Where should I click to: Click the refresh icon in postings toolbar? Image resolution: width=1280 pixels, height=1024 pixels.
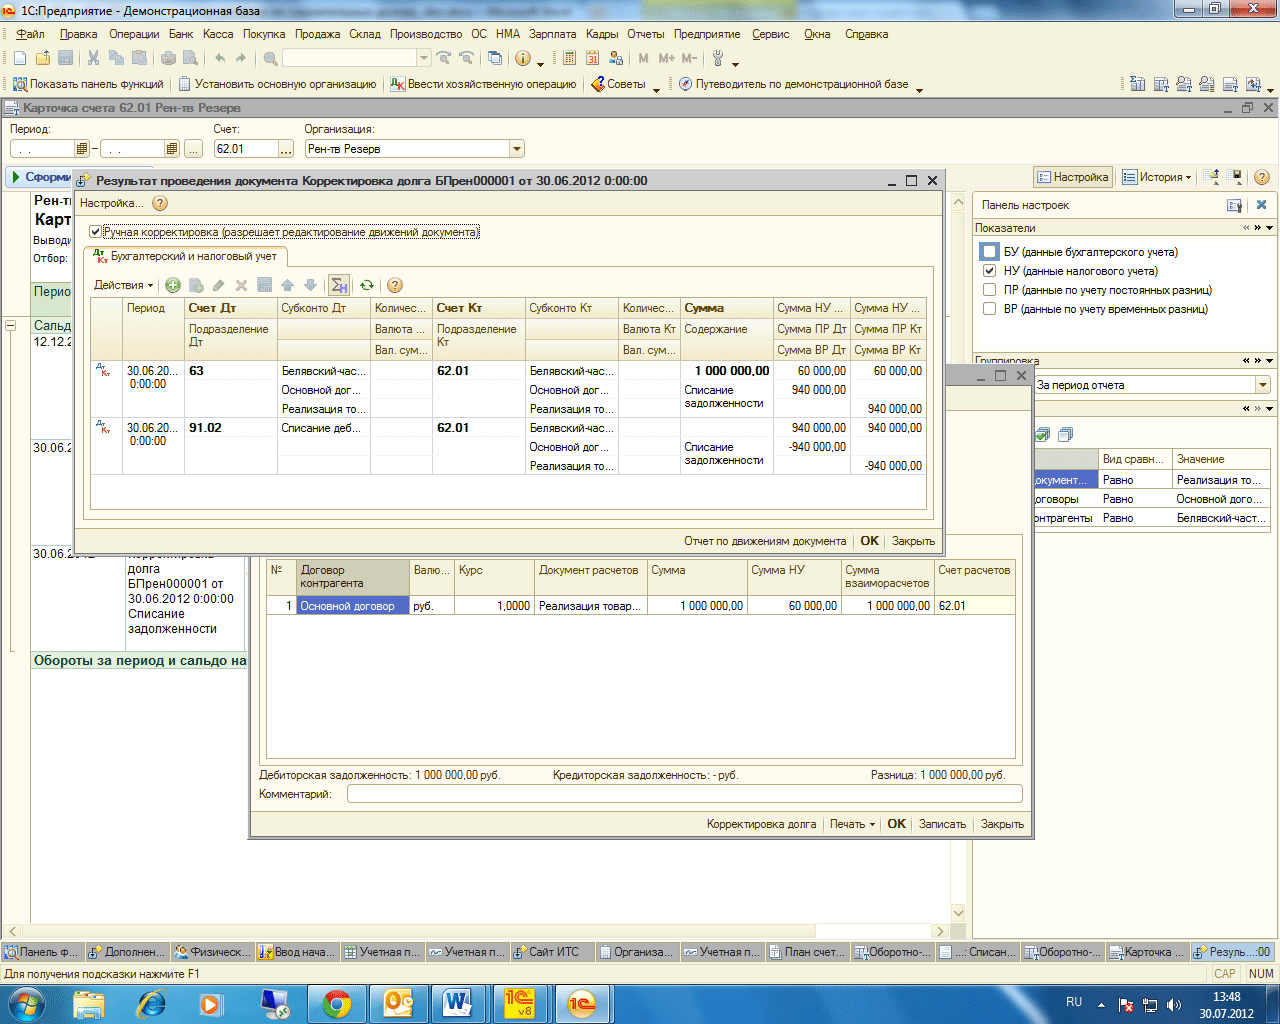367,285
